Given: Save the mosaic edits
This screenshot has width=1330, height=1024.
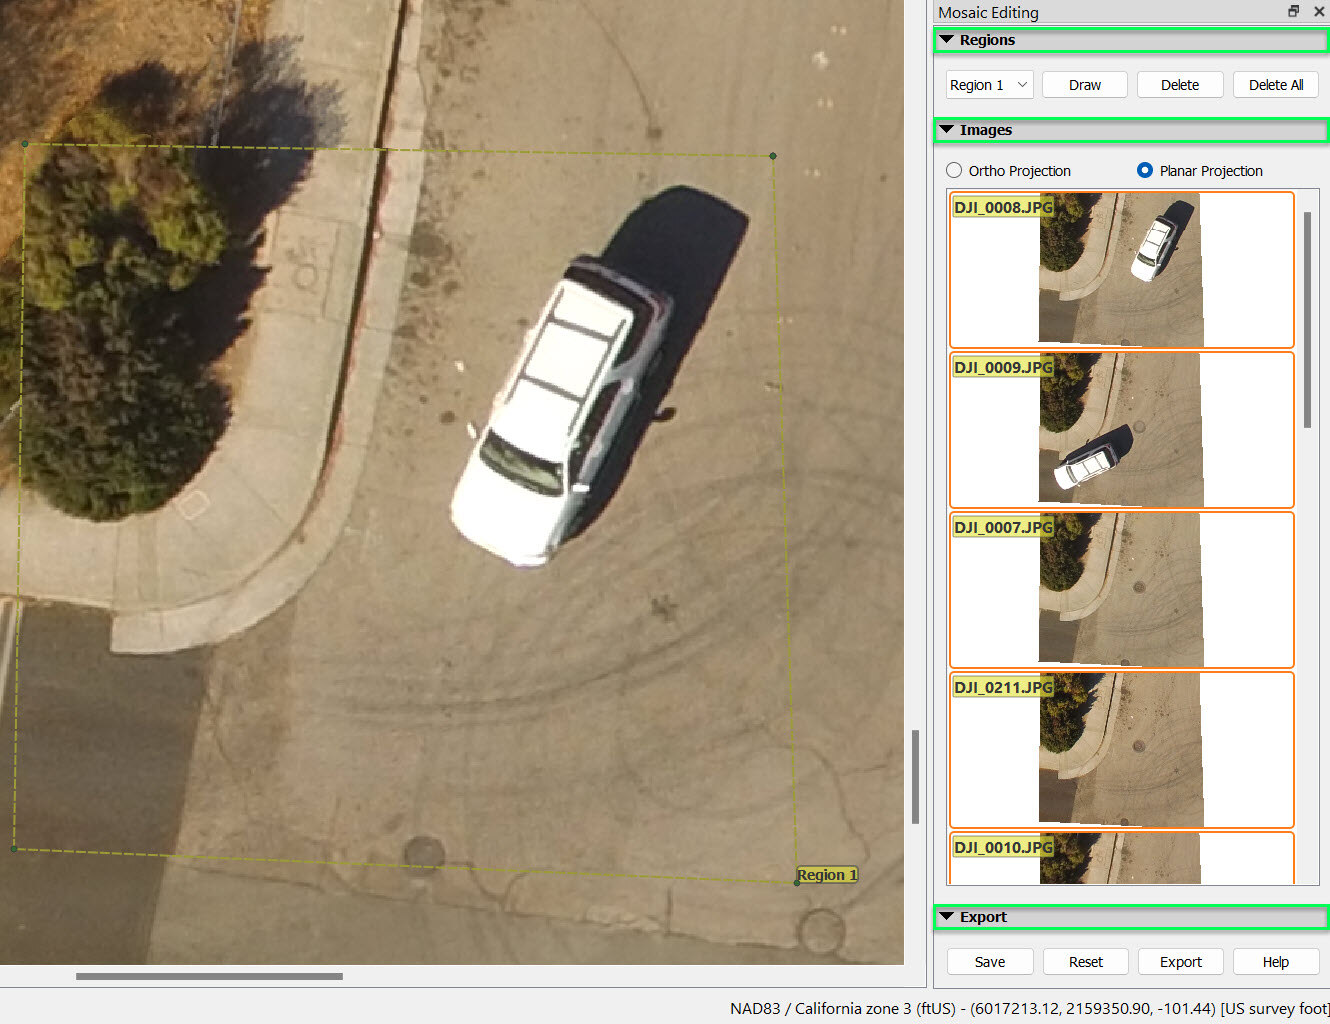Looking at the screenshot, I should [989, 961].
